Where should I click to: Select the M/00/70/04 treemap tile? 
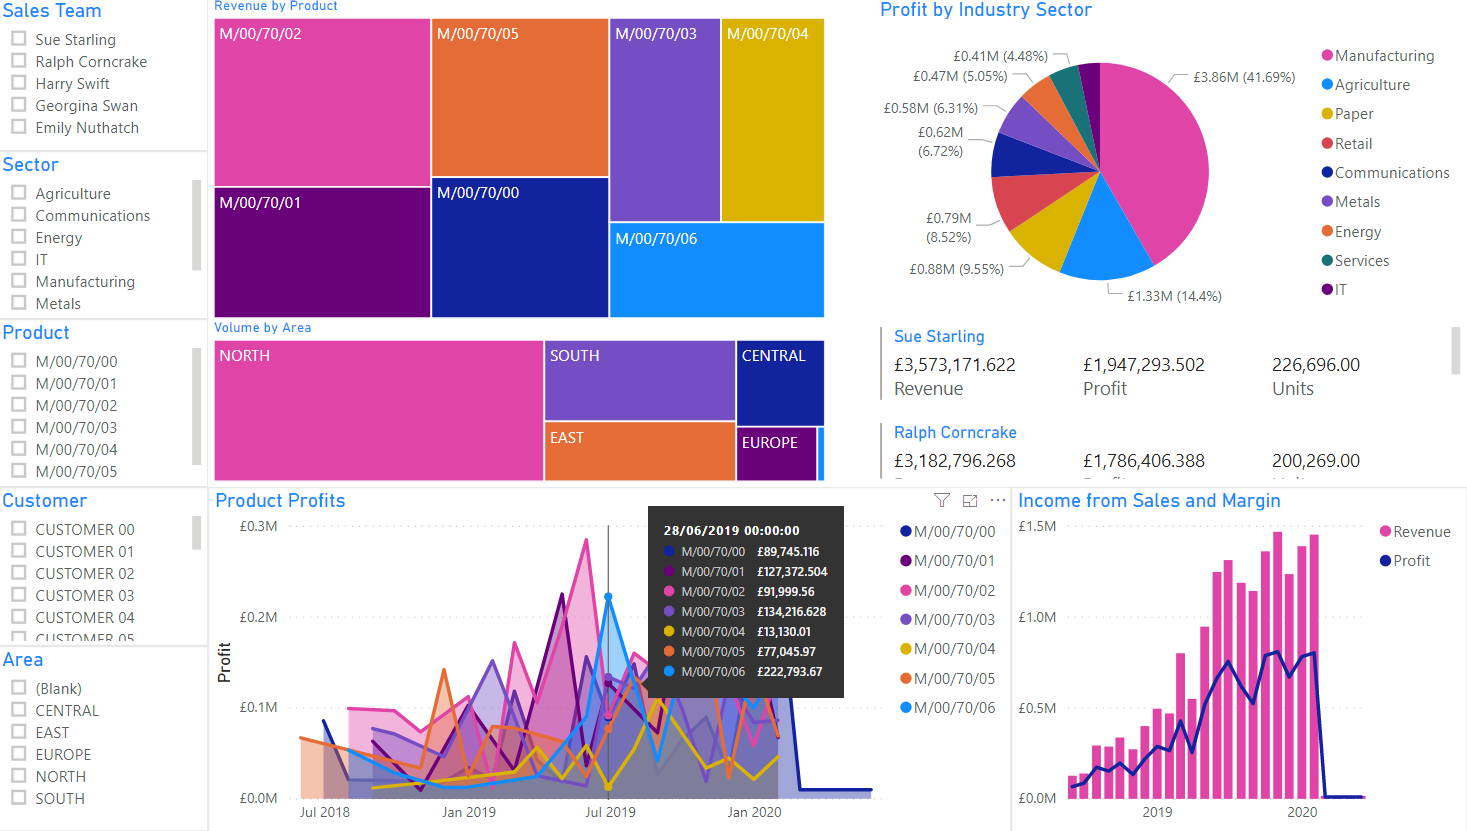pyautogui.click(x=772, y=120)
